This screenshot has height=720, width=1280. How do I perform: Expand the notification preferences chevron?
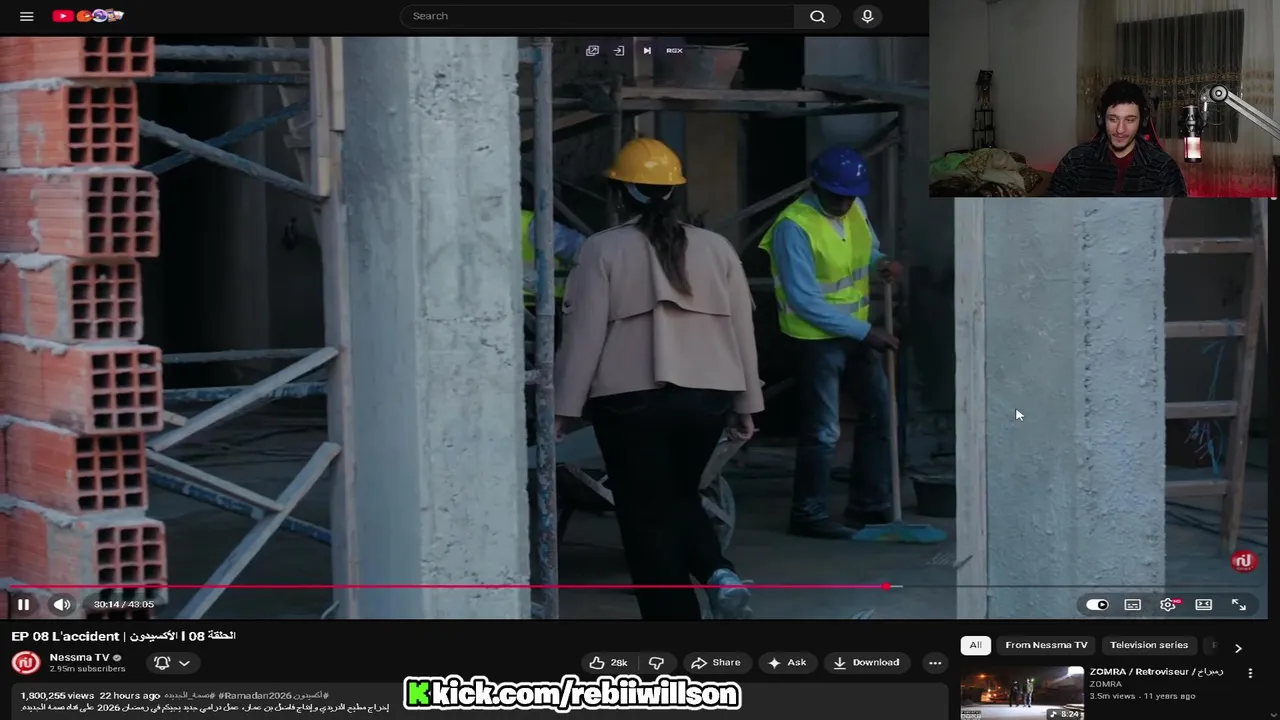point(184,662)
